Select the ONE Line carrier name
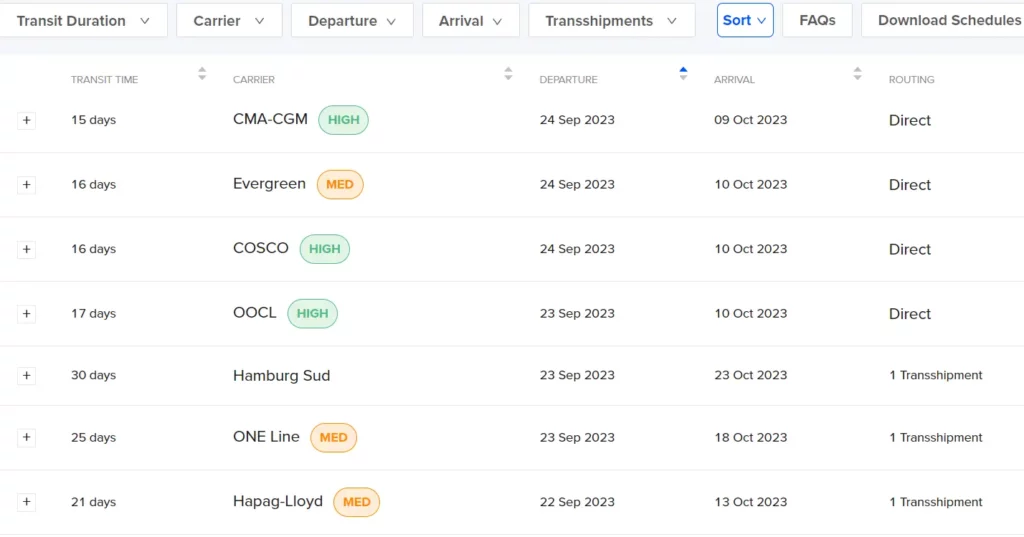The width and height of the screenshot is (1024, 537). [266, 437]
